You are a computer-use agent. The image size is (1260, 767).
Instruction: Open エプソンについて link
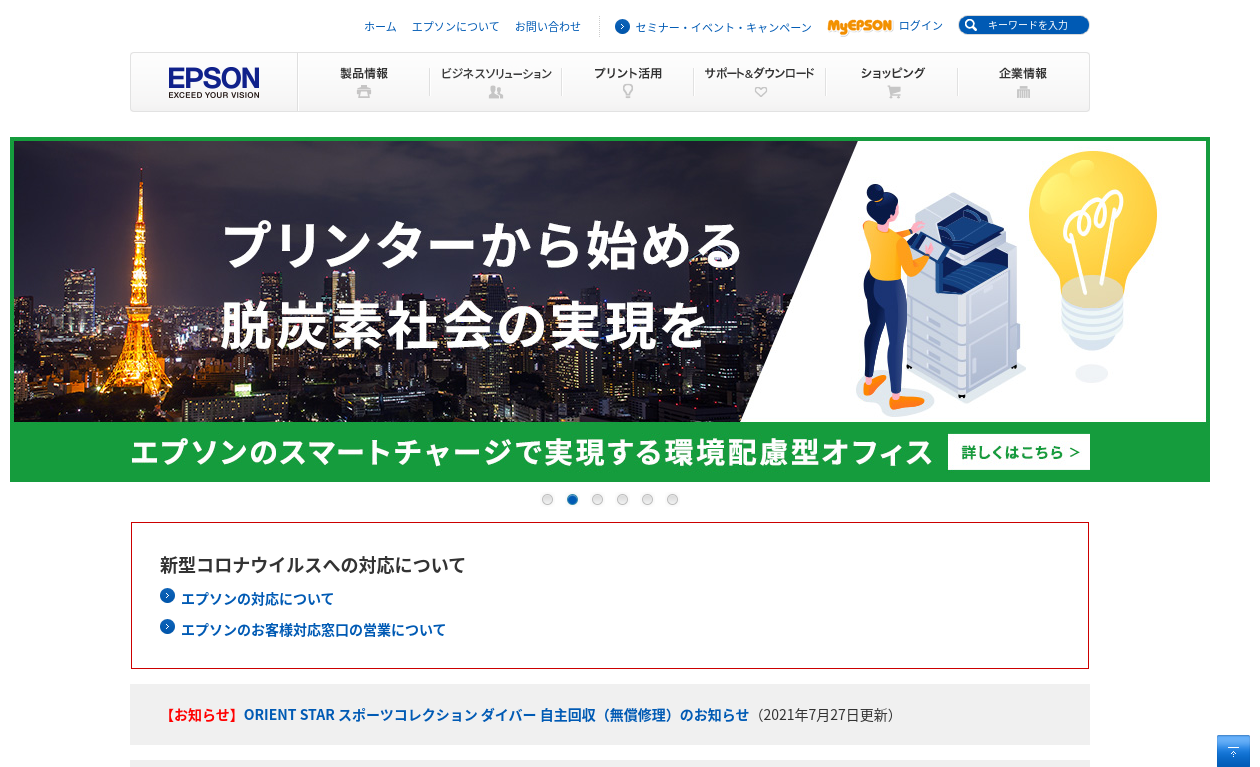click(456, 26)
